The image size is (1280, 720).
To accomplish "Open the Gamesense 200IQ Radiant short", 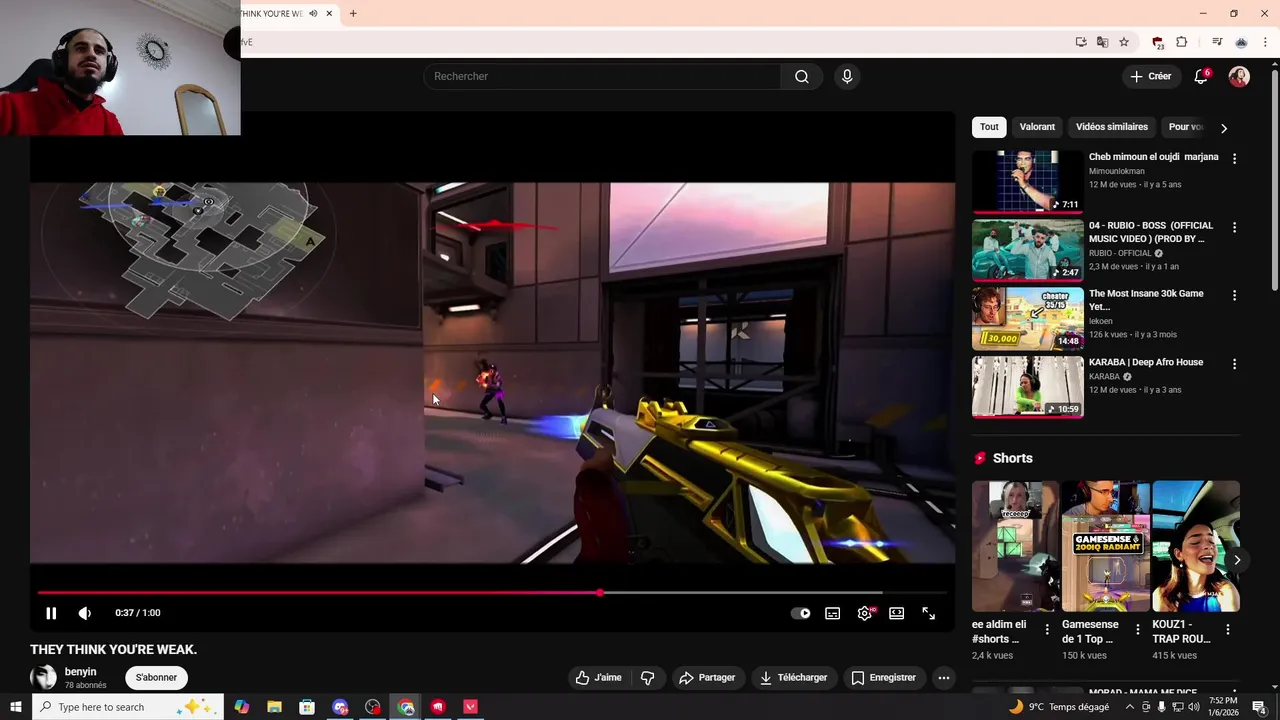I will (1105, 546).
